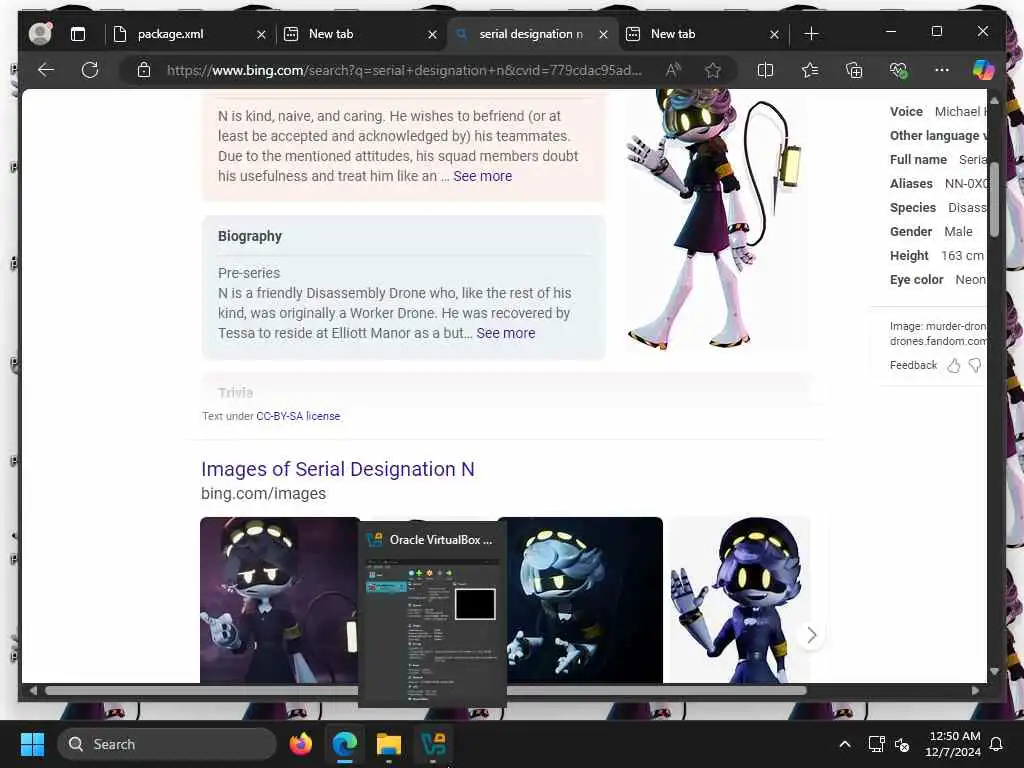Give thumbs up feedback
The height and width of the screenshot is (768, 1024).
point(953,366)
